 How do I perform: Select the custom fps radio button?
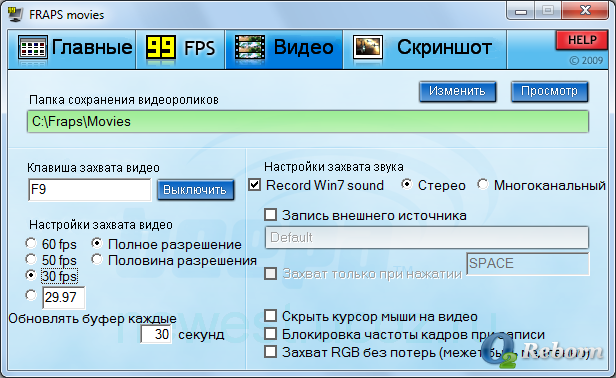(x=31, y=295)
